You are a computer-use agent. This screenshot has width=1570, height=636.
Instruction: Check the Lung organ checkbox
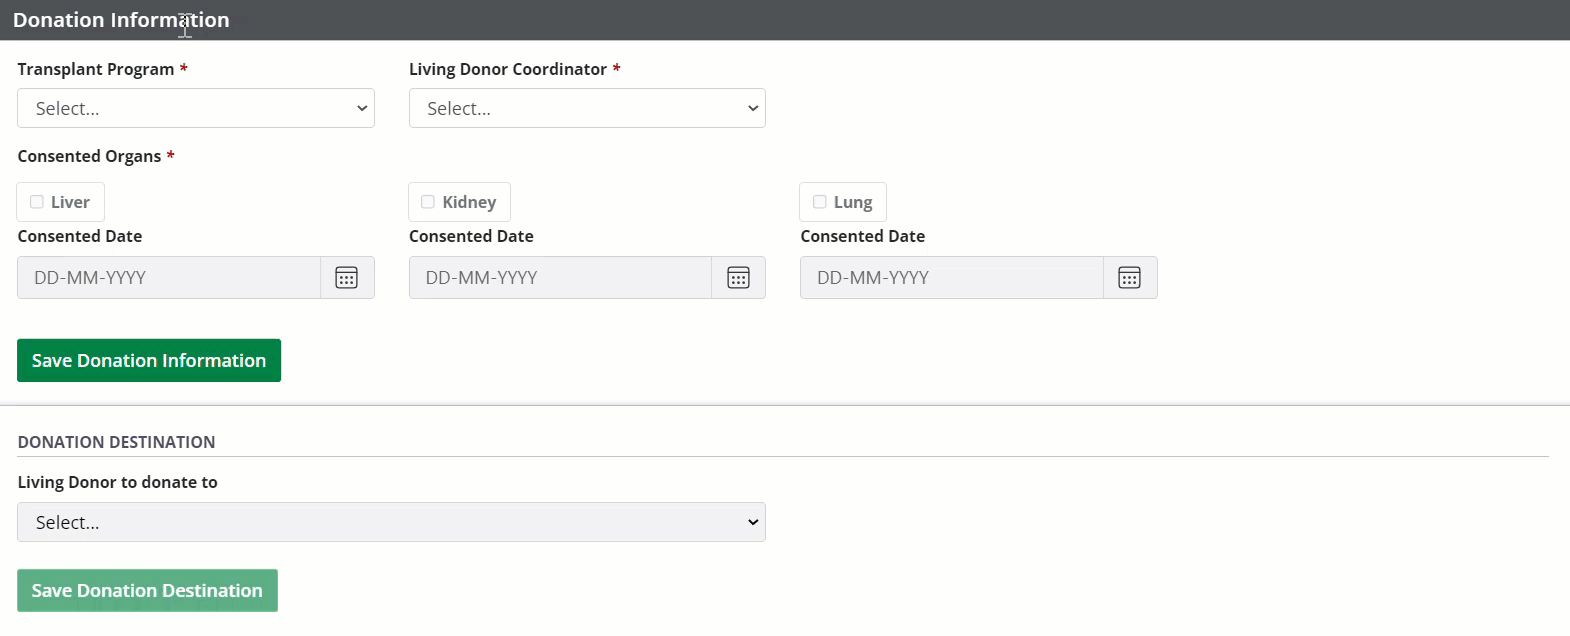[x=820, y=202]
